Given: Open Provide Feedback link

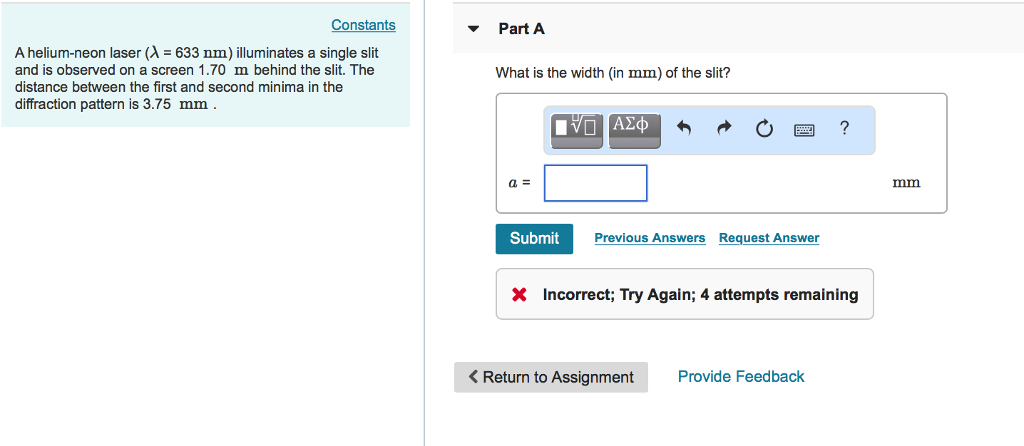Looking at the screenshot, I should [x=741, y=376].
